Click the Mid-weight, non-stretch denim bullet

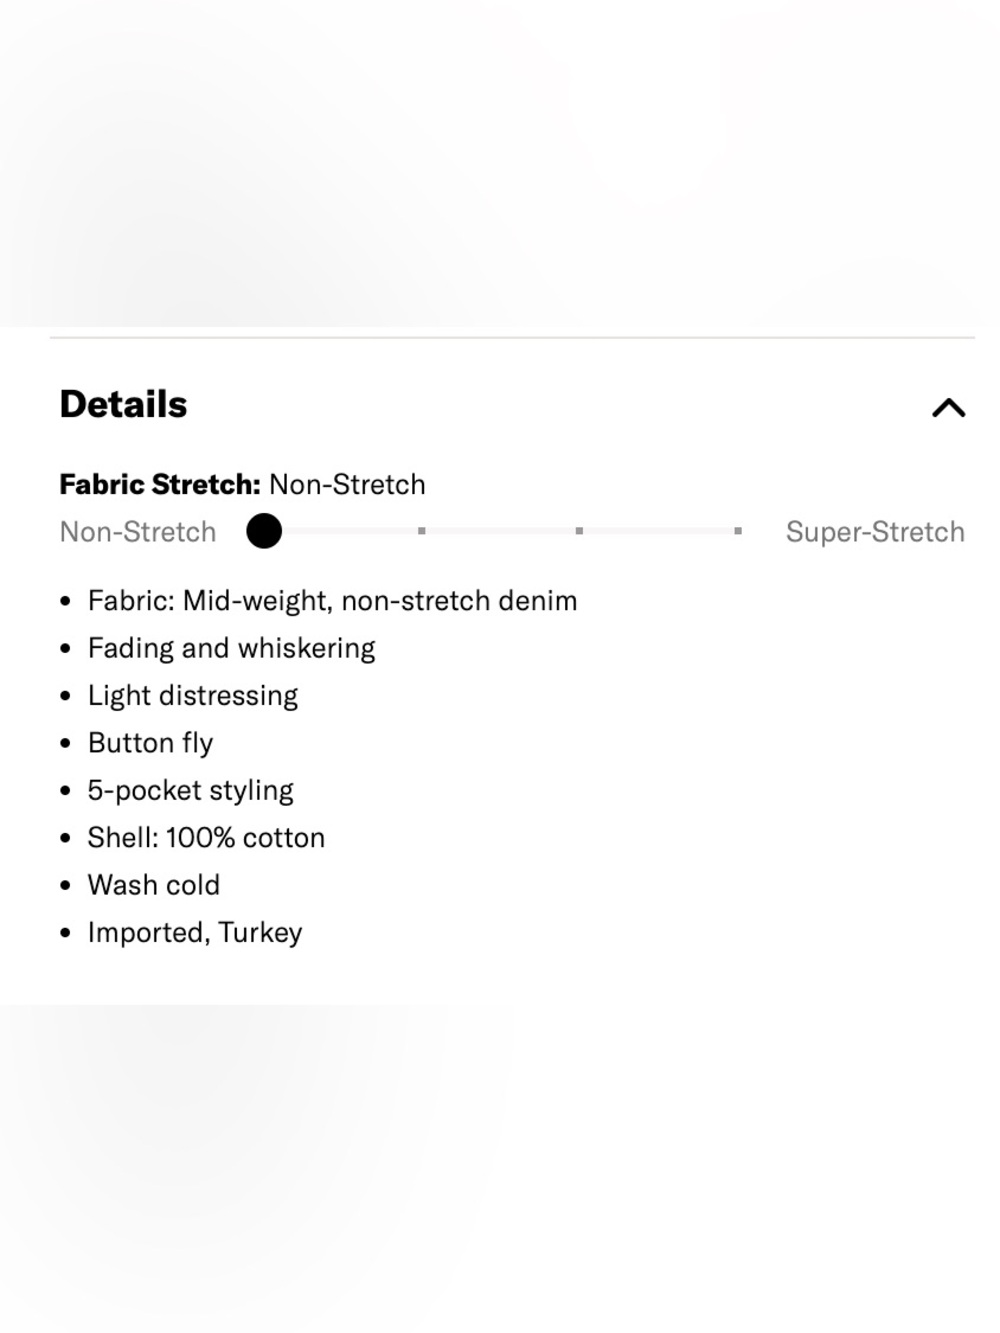(332, 601)
